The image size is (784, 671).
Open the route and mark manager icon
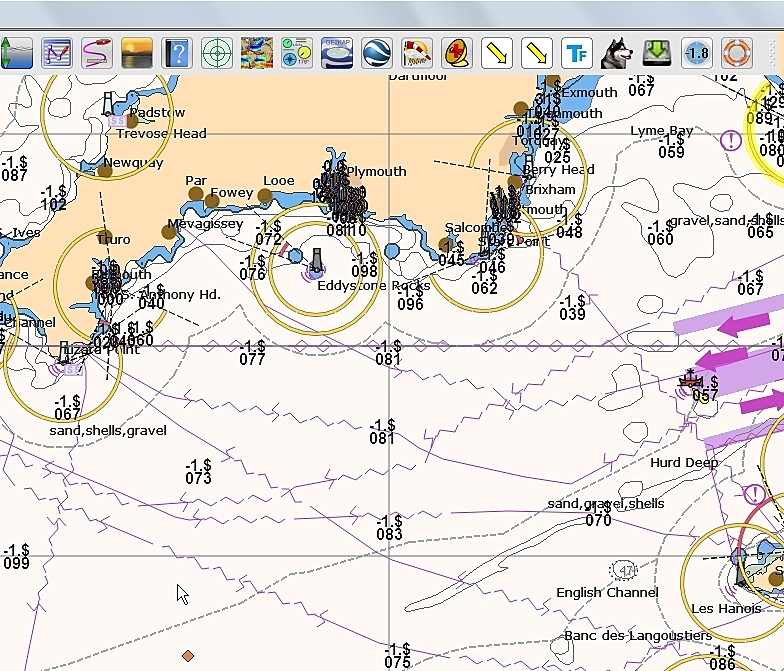click(x=56, y=53)
